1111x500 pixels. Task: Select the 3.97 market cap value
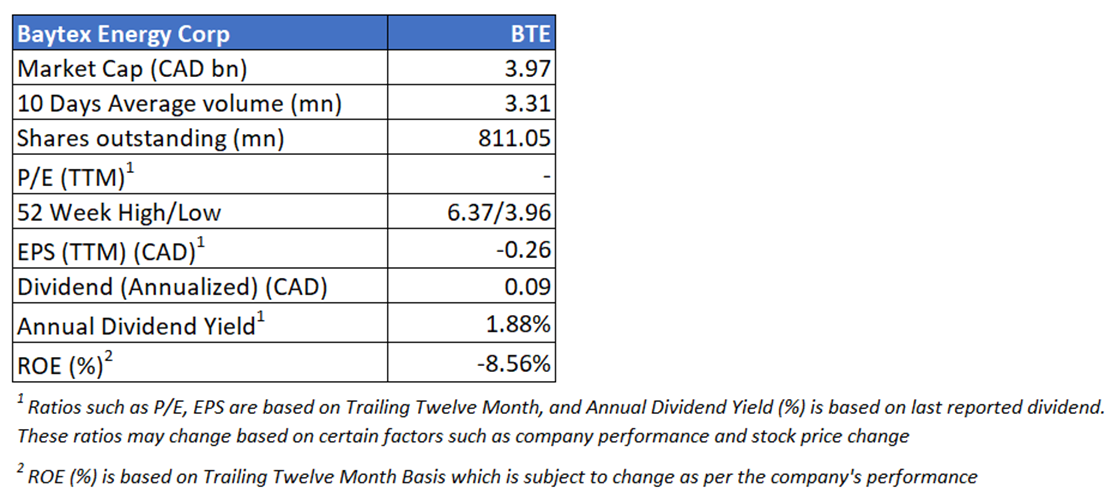(529, 70)
